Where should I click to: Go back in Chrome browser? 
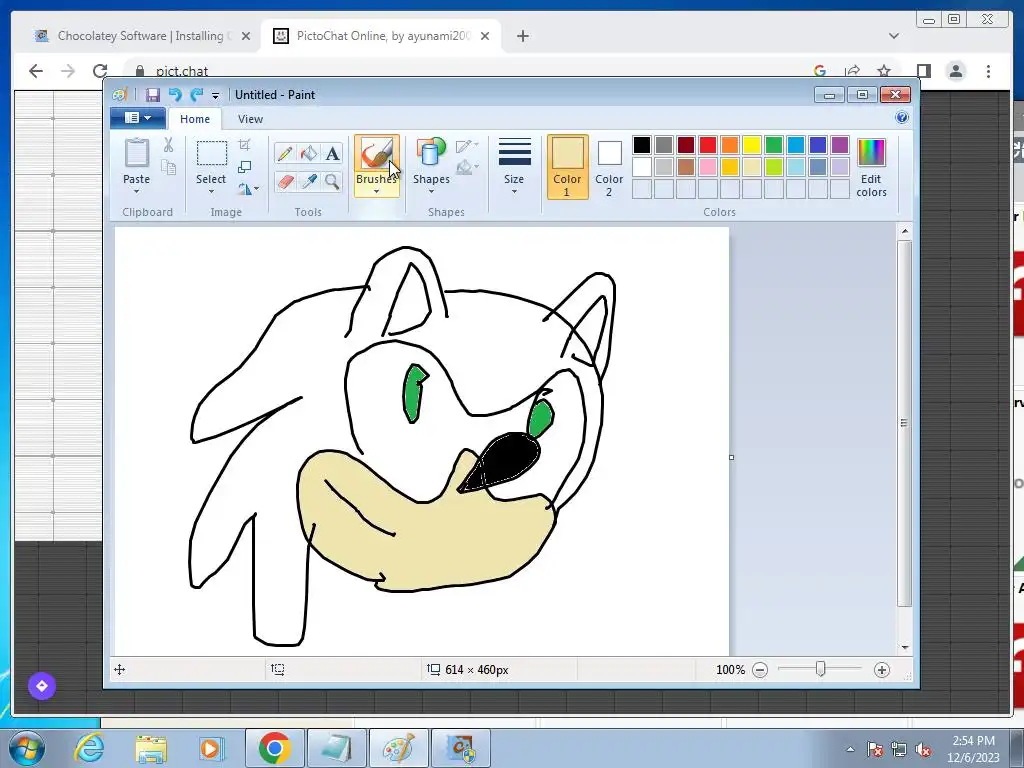pos(36,71)
